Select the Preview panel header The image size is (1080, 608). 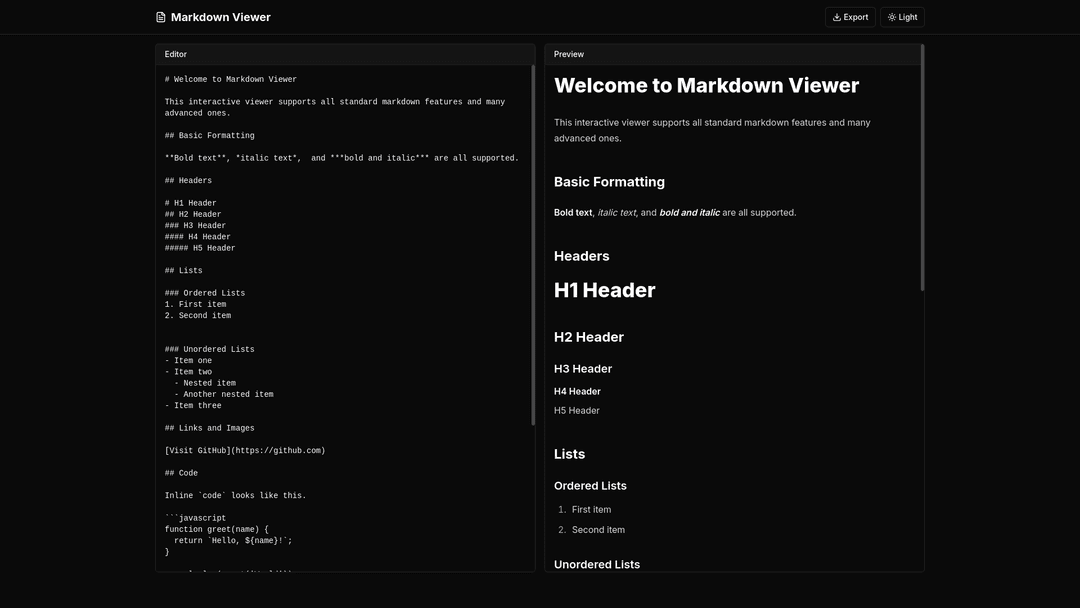pyautogui.click(x=569, y=54)
